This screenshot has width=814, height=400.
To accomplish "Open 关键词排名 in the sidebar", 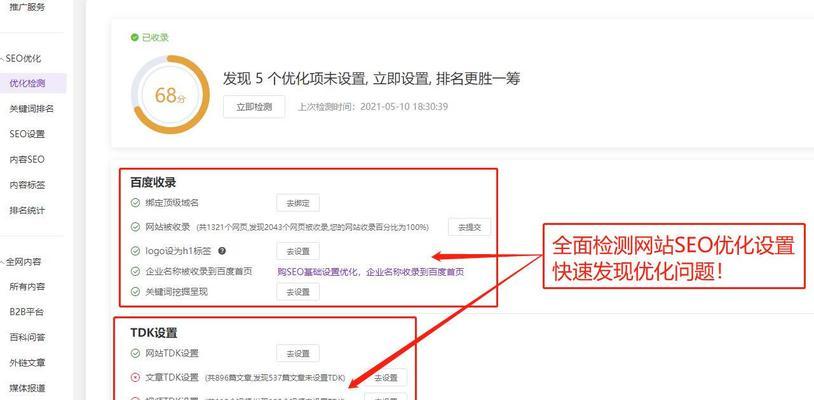I will [x=31, y=109].
